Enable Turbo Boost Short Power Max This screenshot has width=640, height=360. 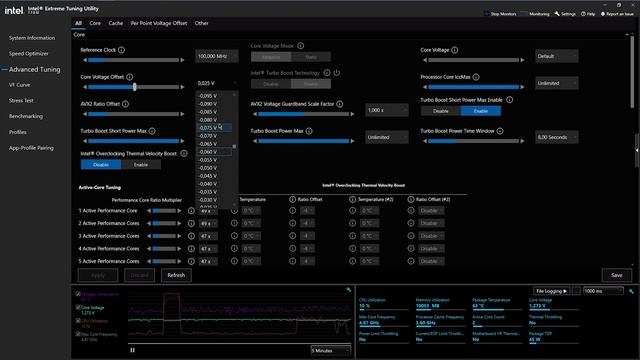[480, 111]
